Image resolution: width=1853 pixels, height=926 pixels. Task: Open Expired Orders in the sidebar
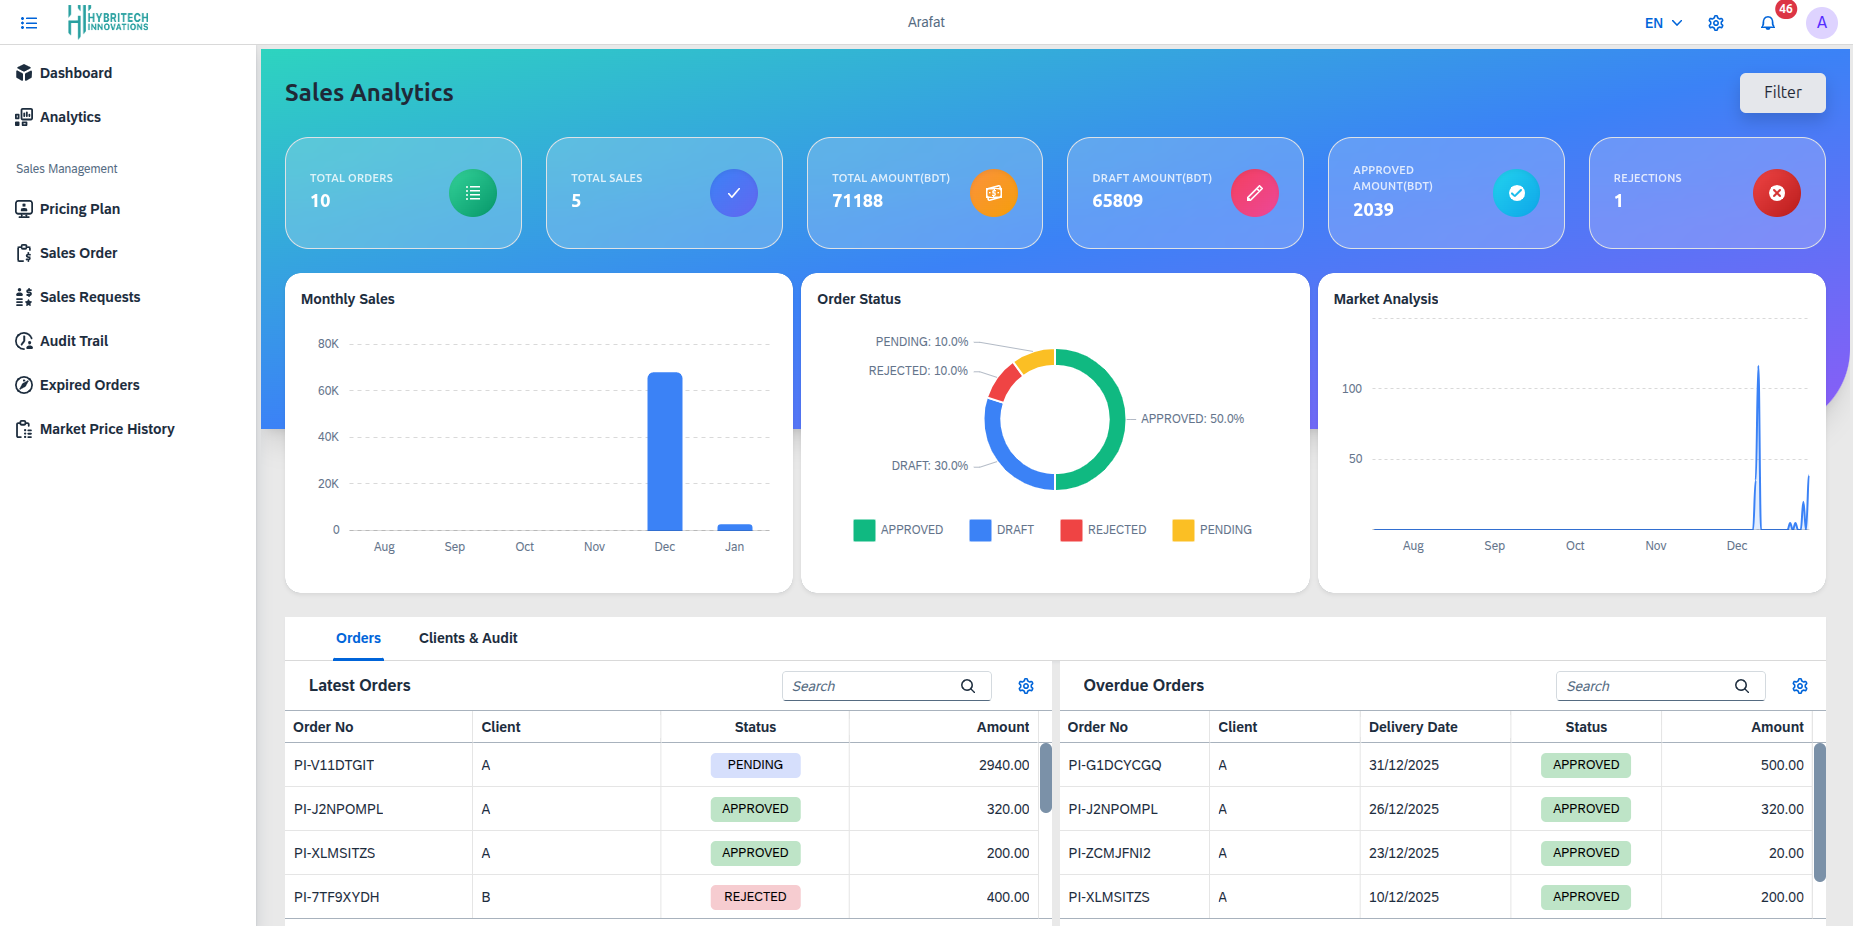tap(23, 384)
